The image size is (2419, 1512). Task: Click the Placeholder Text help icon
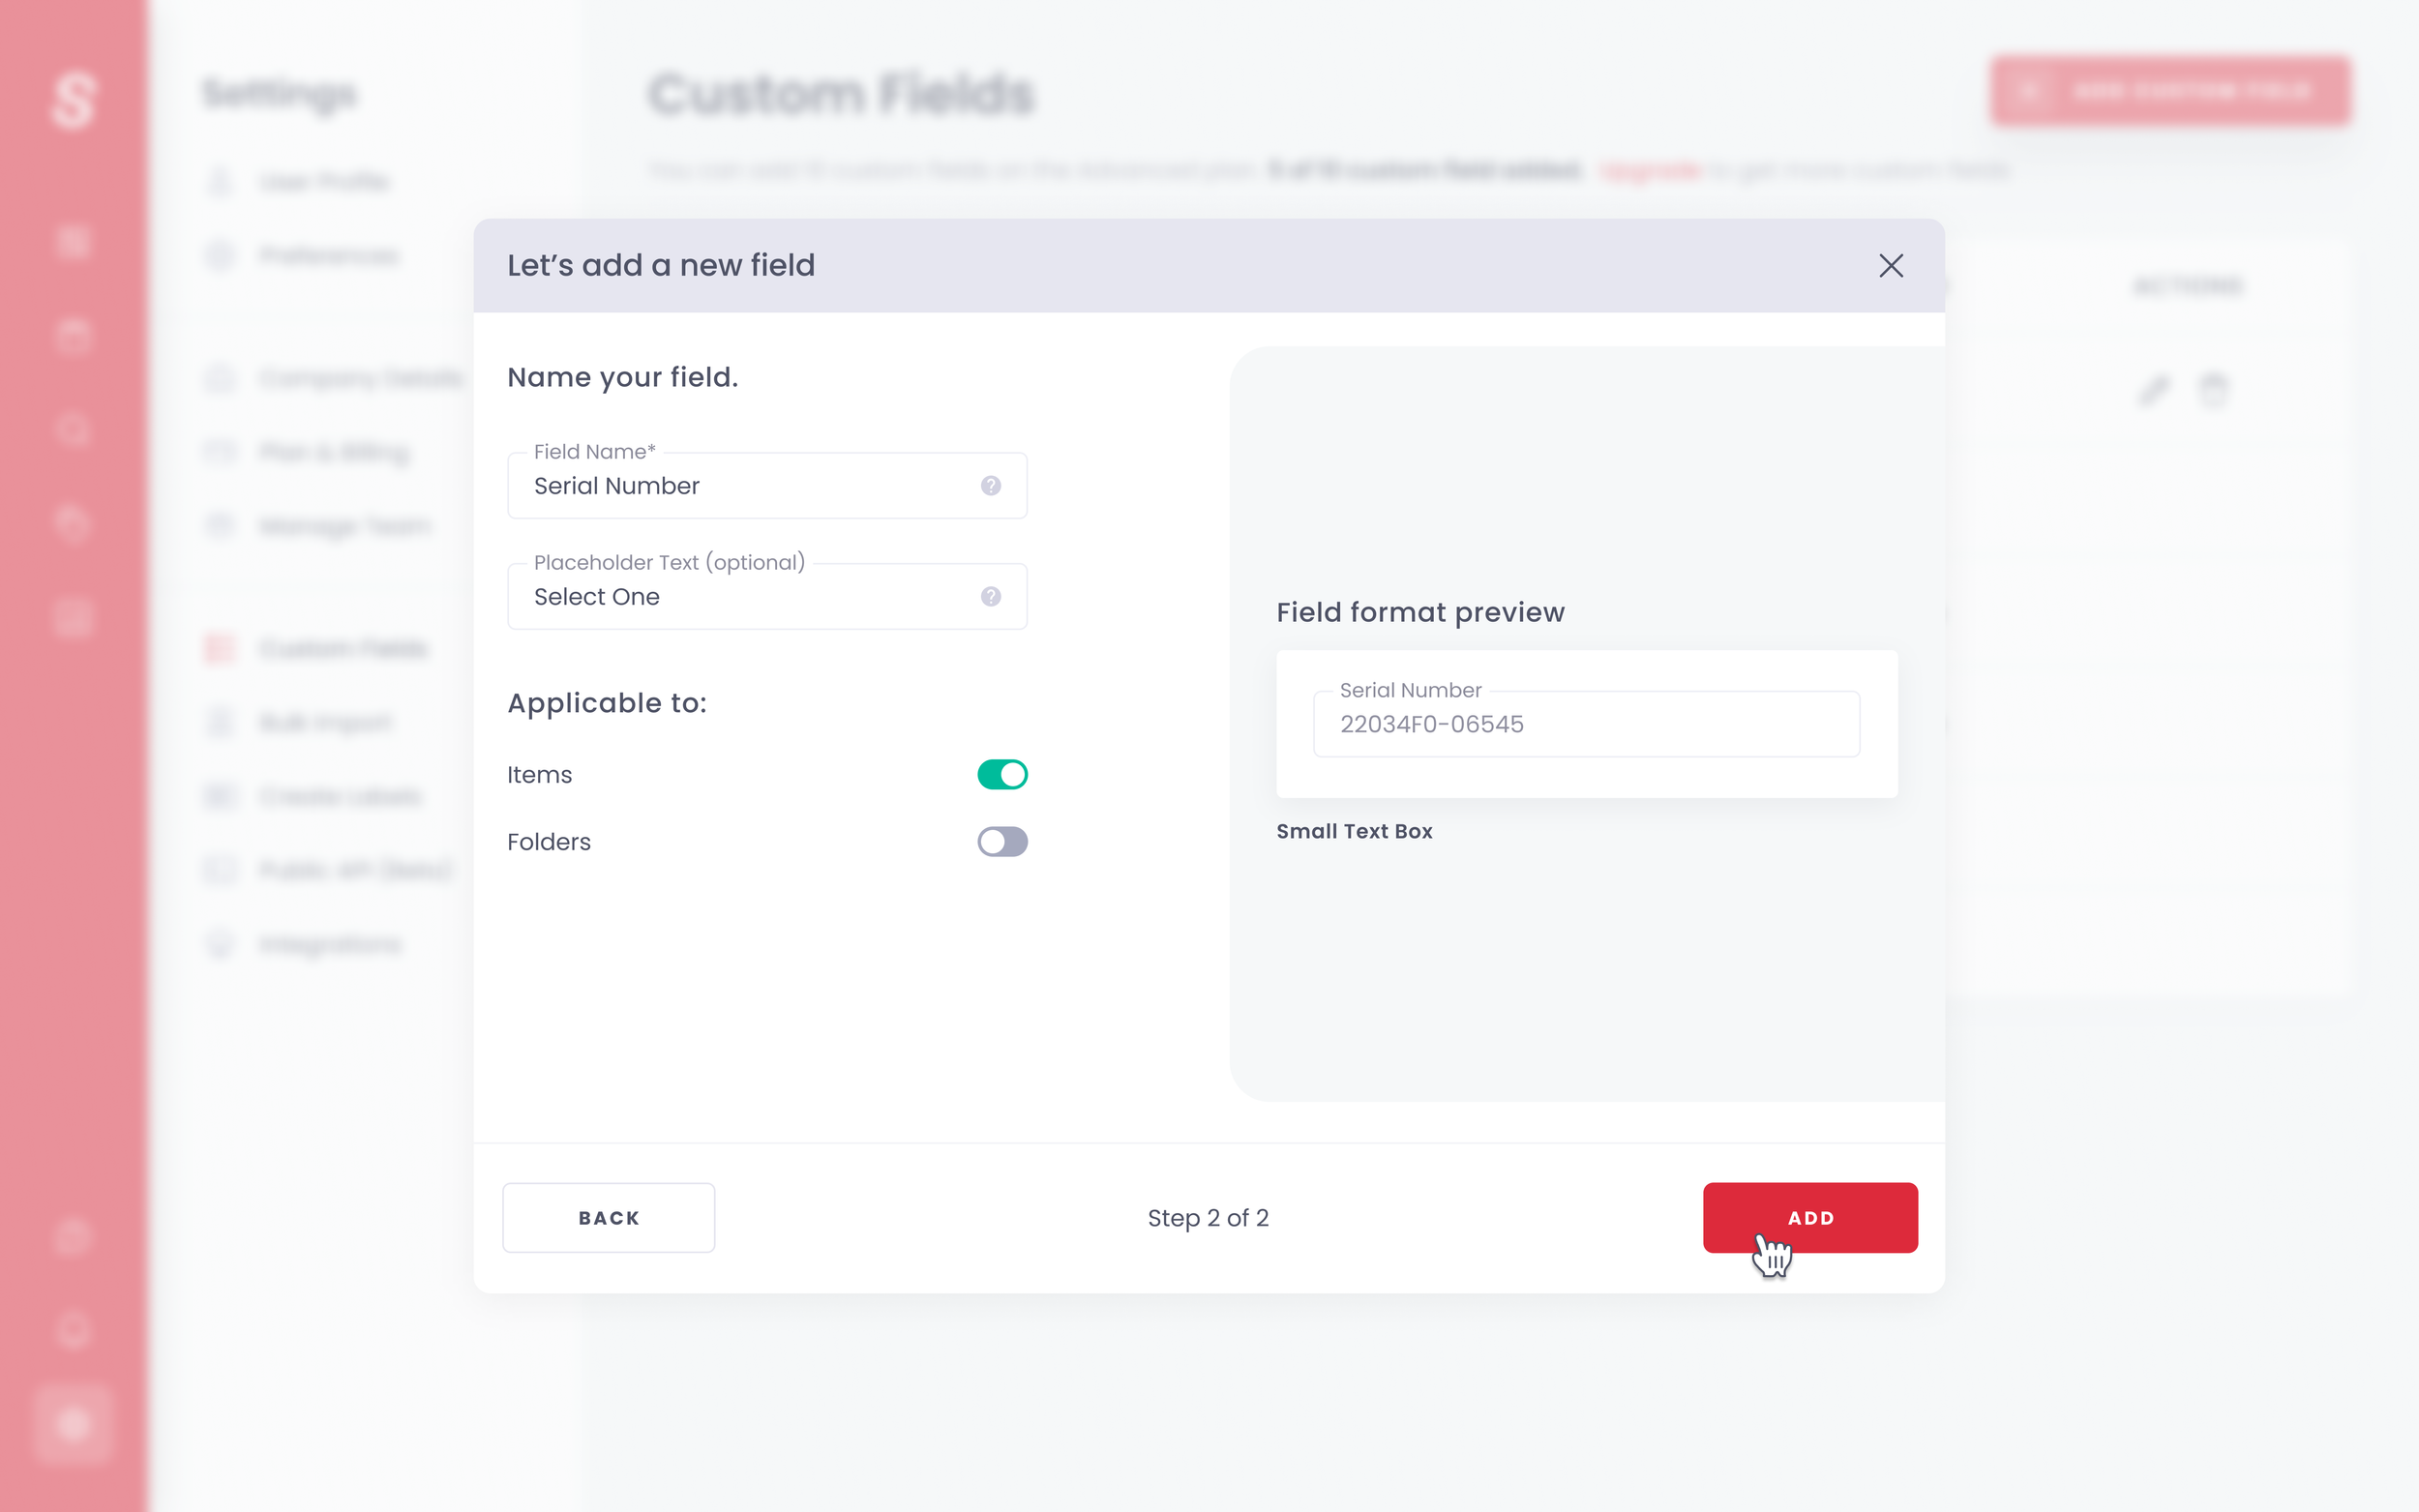point(990,597)
